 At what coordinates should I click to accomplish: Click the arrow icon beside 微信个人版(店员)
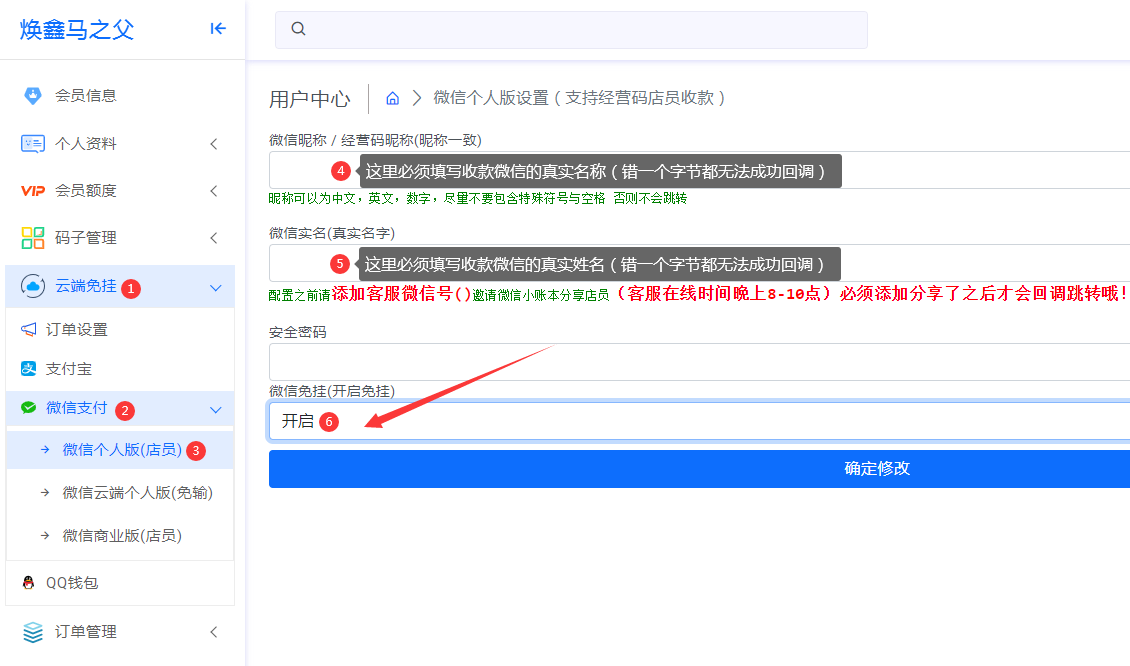tap(45, 450)
